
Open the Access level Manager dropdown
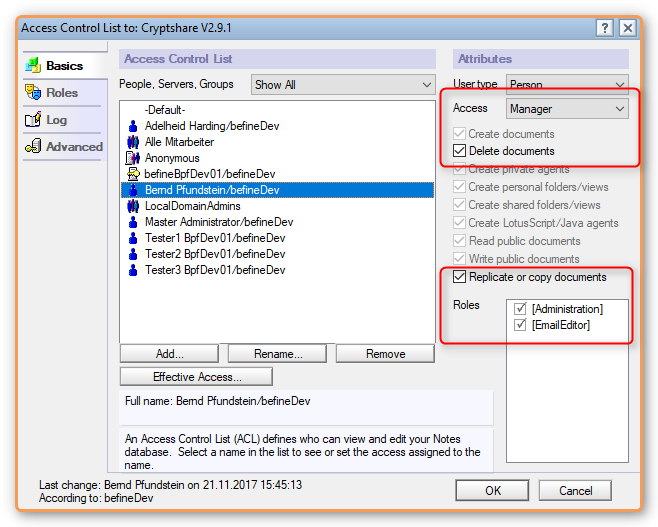[x=567, y=109]
